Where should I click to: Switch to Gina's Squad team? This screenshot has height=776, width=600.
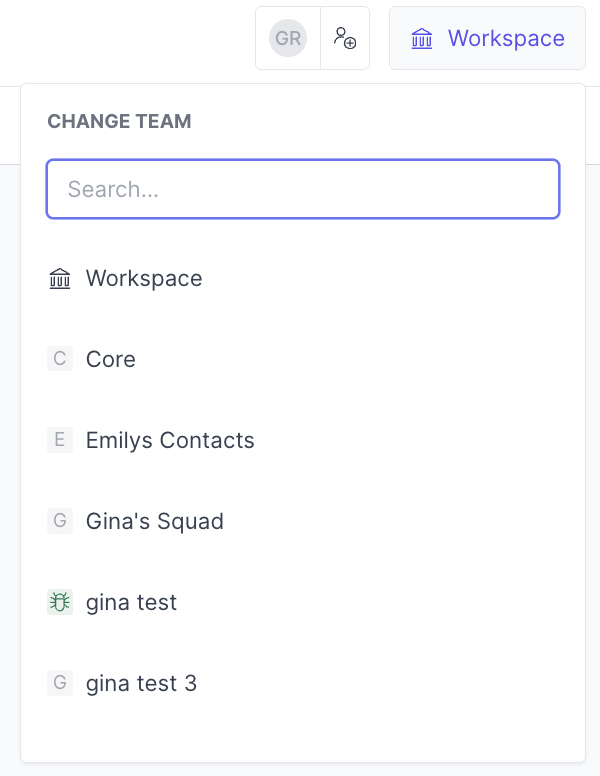(155, 521)
